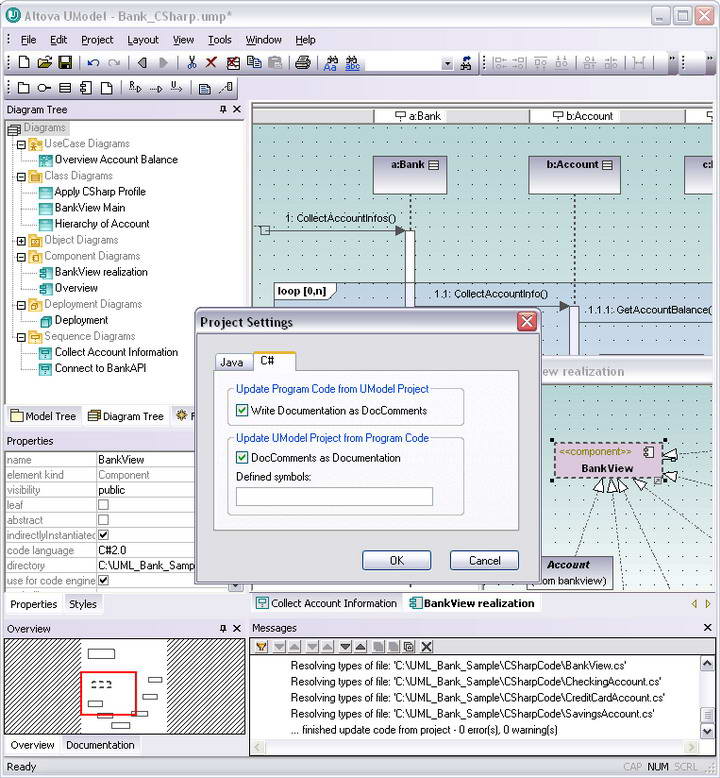
Task: Click the a:Bank lifeline box
Action: coord(410,175)
